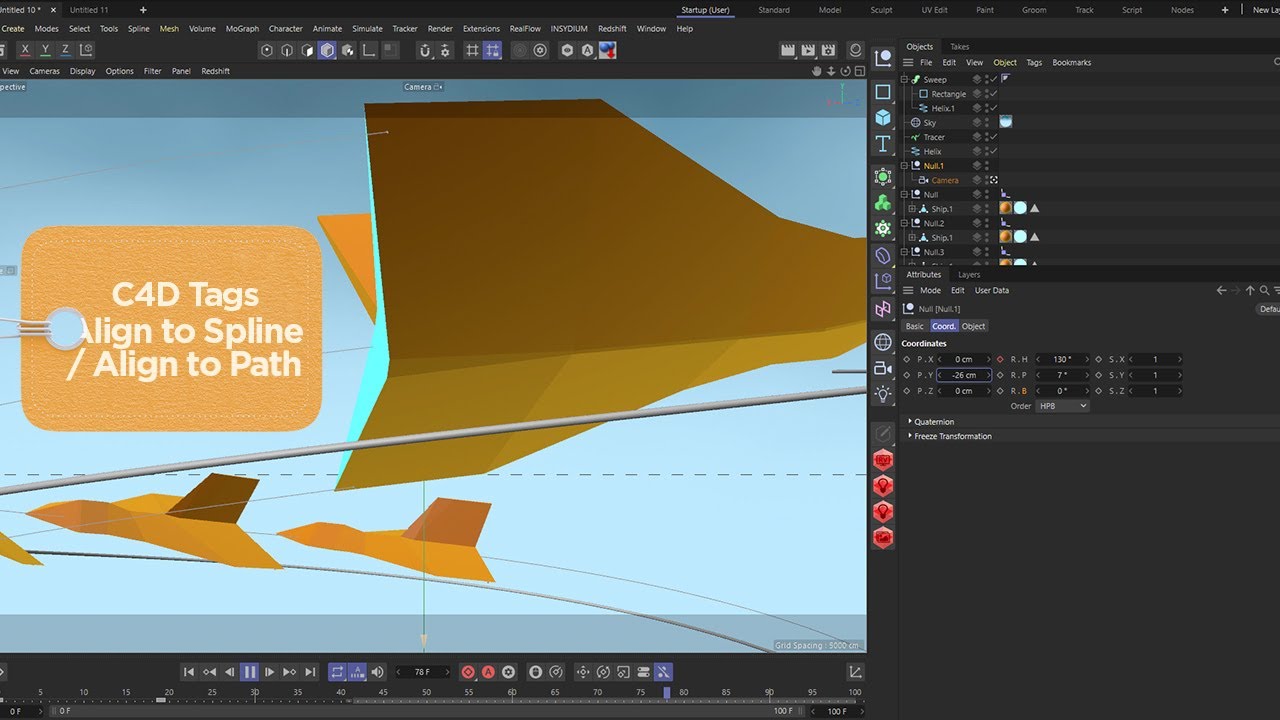Toggle visibility dots for the Sky object
The image size is (1280, 720).
(x=988, y=122)
